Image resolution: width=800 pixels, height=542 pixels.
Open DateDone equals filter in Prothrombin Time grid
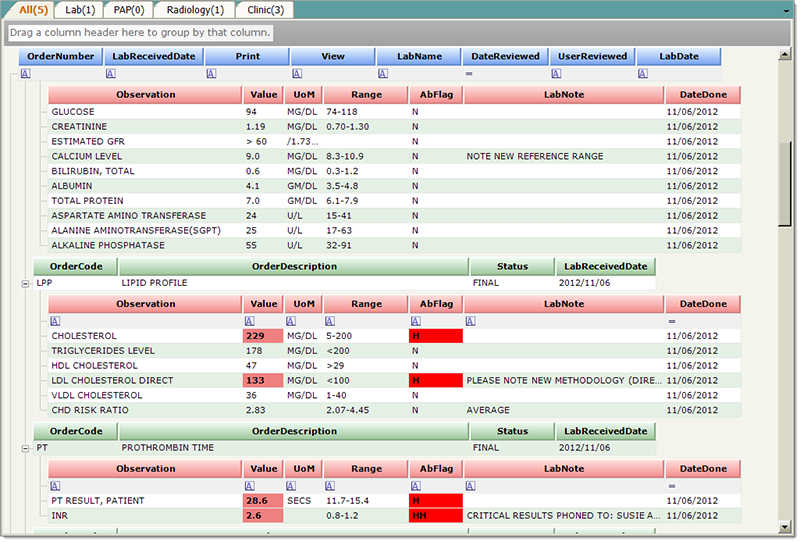point(672,486)
